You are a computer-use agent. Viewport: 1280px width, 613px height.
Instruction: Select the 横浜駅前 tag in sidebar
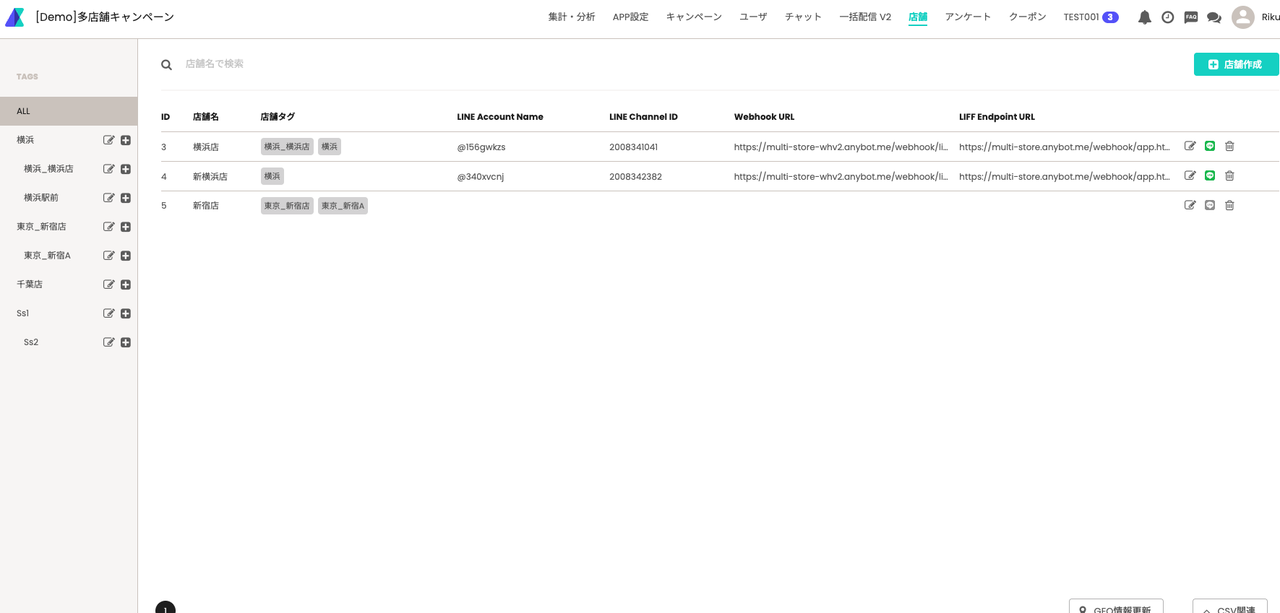click(x=41, y=198)
